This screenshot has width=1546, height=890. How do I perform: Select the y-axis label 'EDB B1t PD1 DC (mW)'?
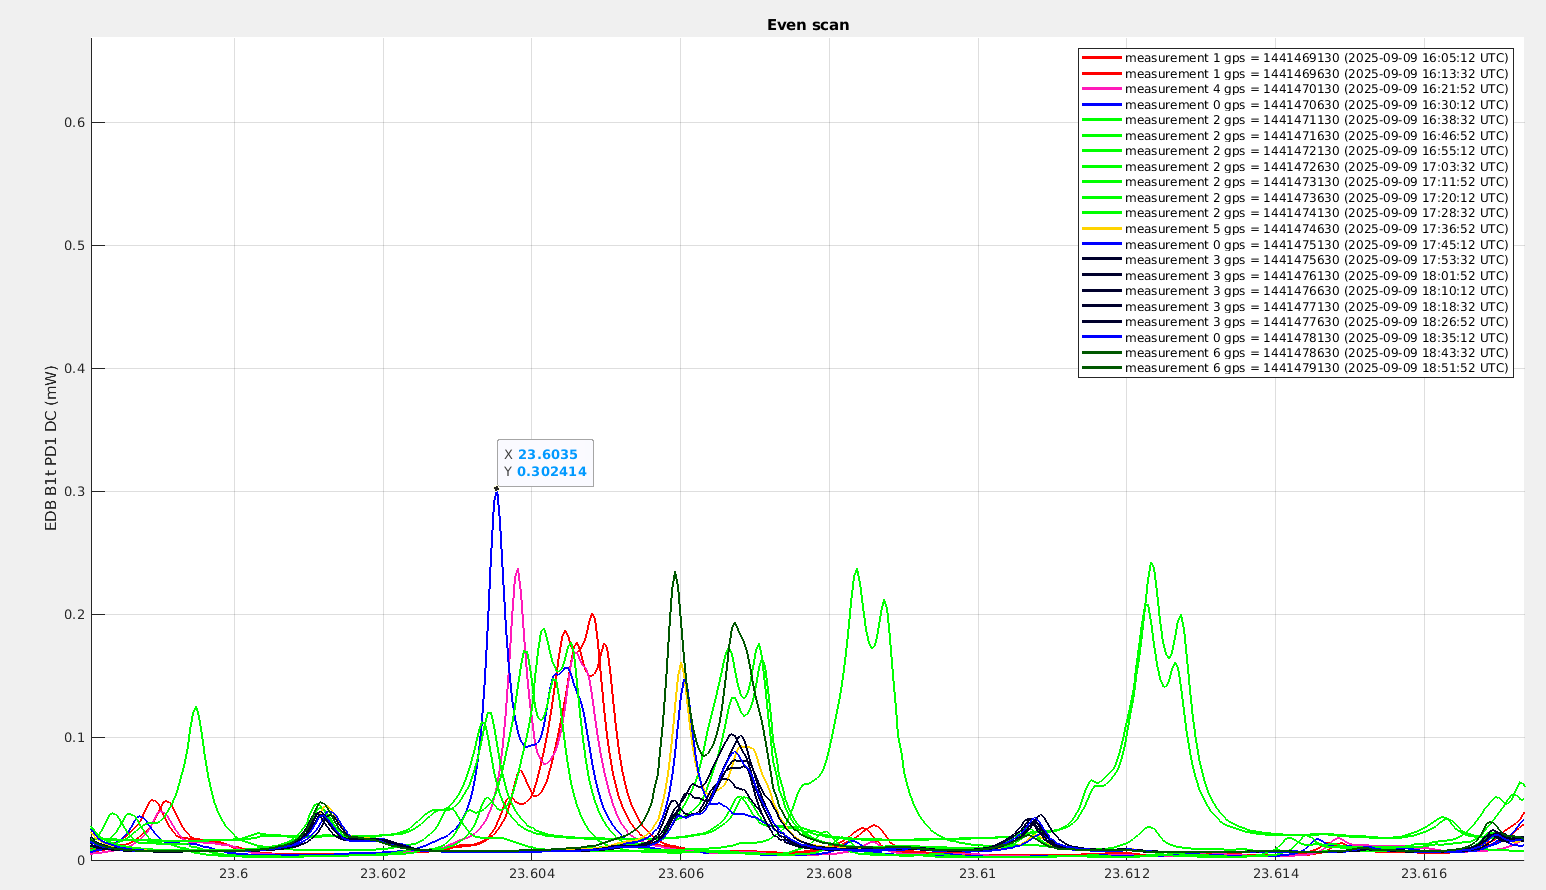click(x=51, y=448)
